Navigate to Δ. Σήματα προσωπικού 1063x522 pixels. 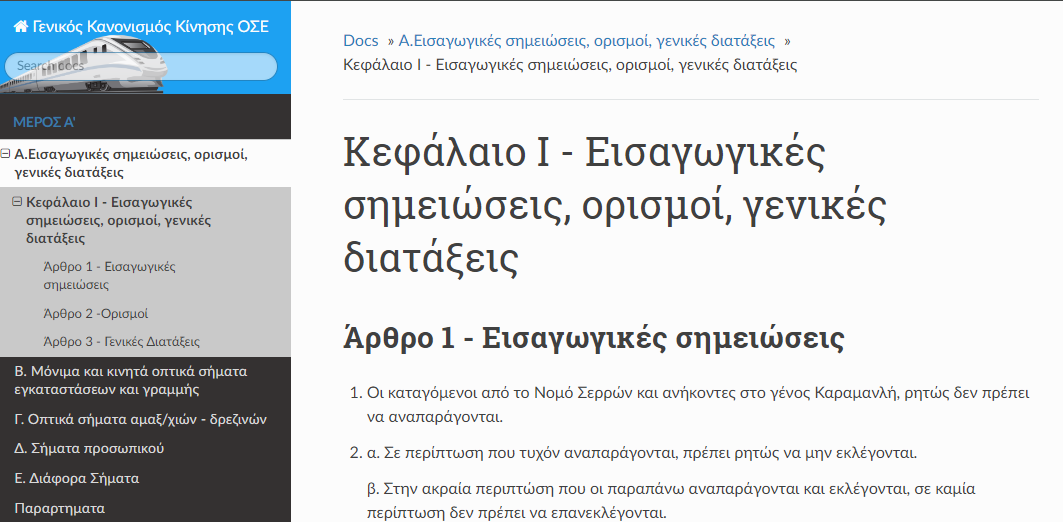(89, 448)
